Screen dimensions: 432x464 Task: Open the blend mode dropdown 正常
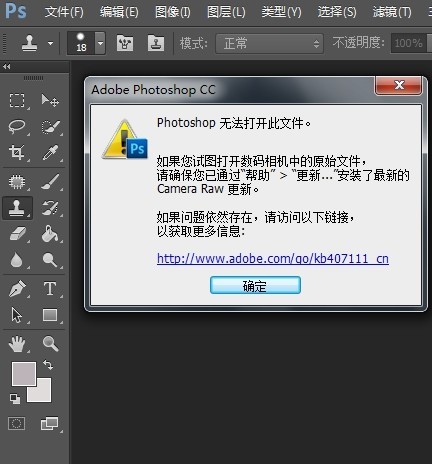pyautogui.click(x=269, y=43)
